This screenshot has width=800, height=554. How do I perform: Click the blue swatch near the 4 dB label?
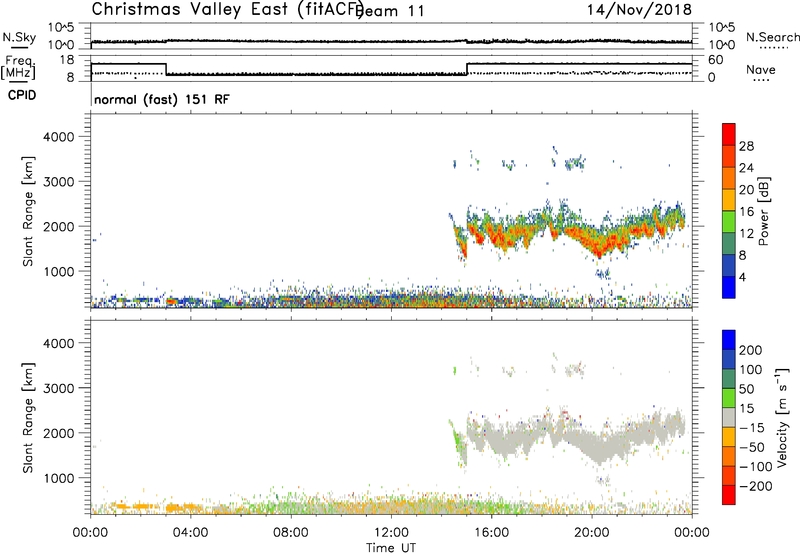(x=729, y=287)
